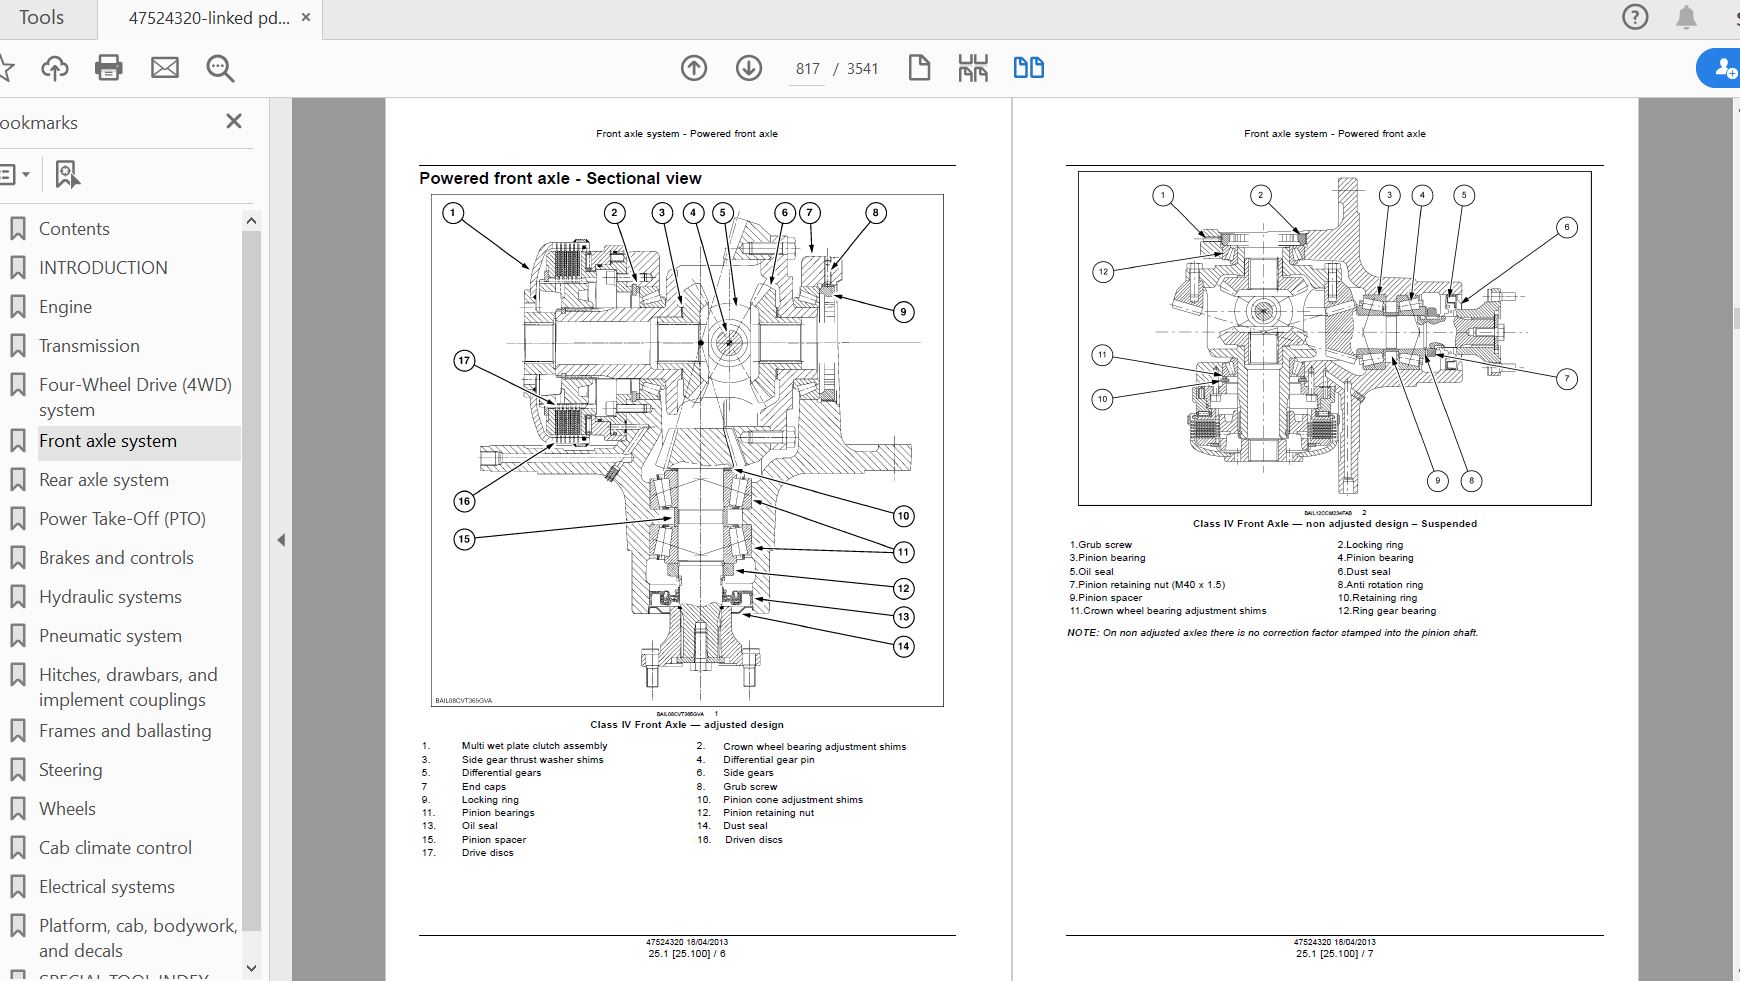Viewport: 1740px width, 981px height.
Task: Open the Contents bookmark
Action: coord(74,229)
